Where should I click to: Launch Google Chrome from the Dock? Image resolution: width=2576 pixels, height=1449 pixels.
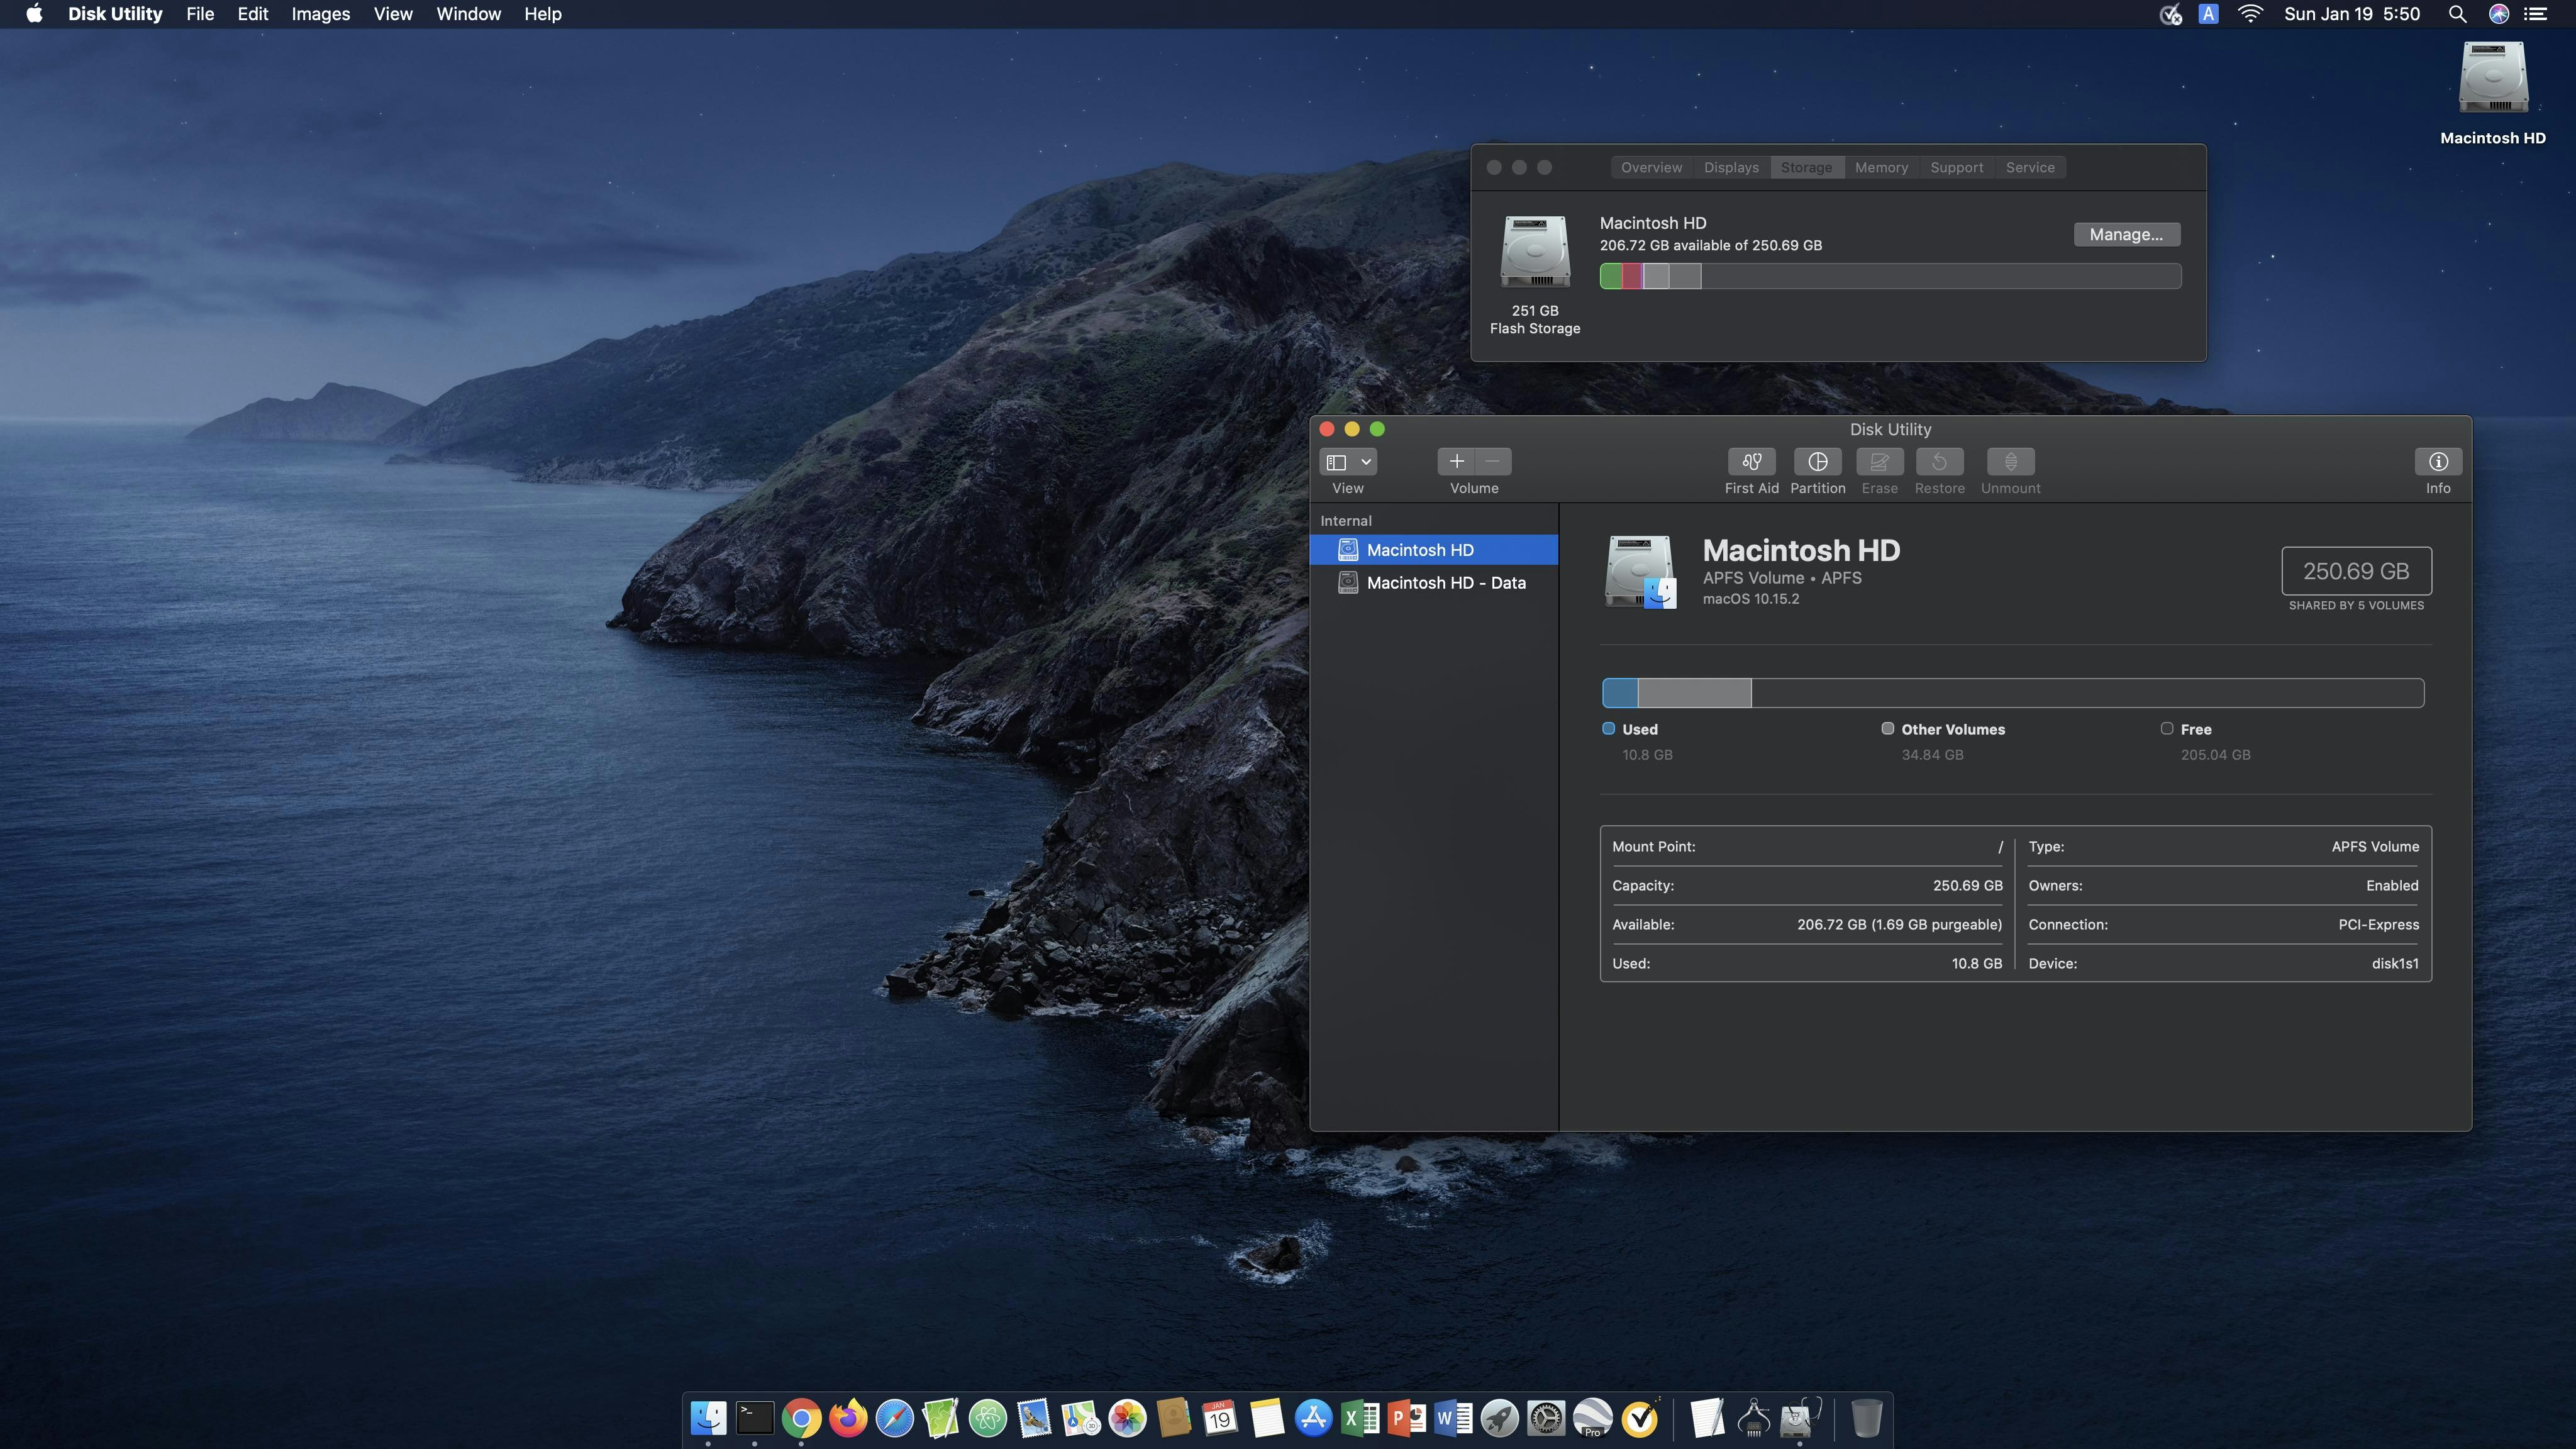coord(801,1418)
